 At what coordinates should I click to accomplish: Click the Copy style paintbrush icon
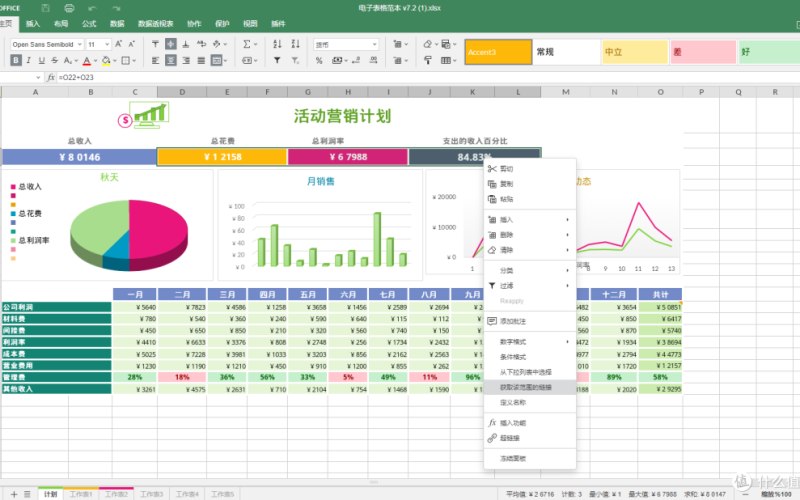coord(428,60)
